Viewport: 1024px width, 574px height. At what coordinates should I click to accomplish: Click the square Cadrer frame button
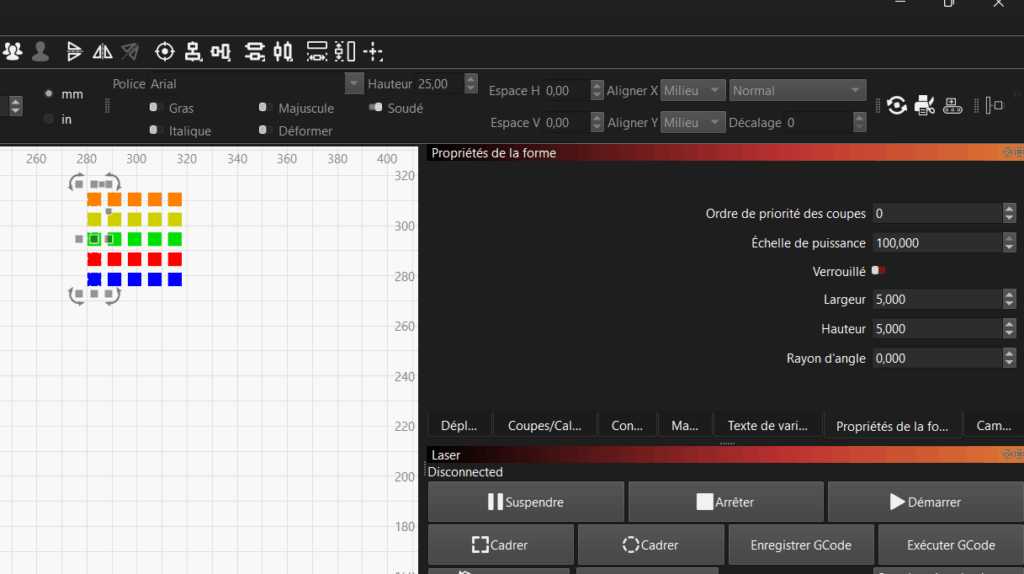tap(501, 545)
